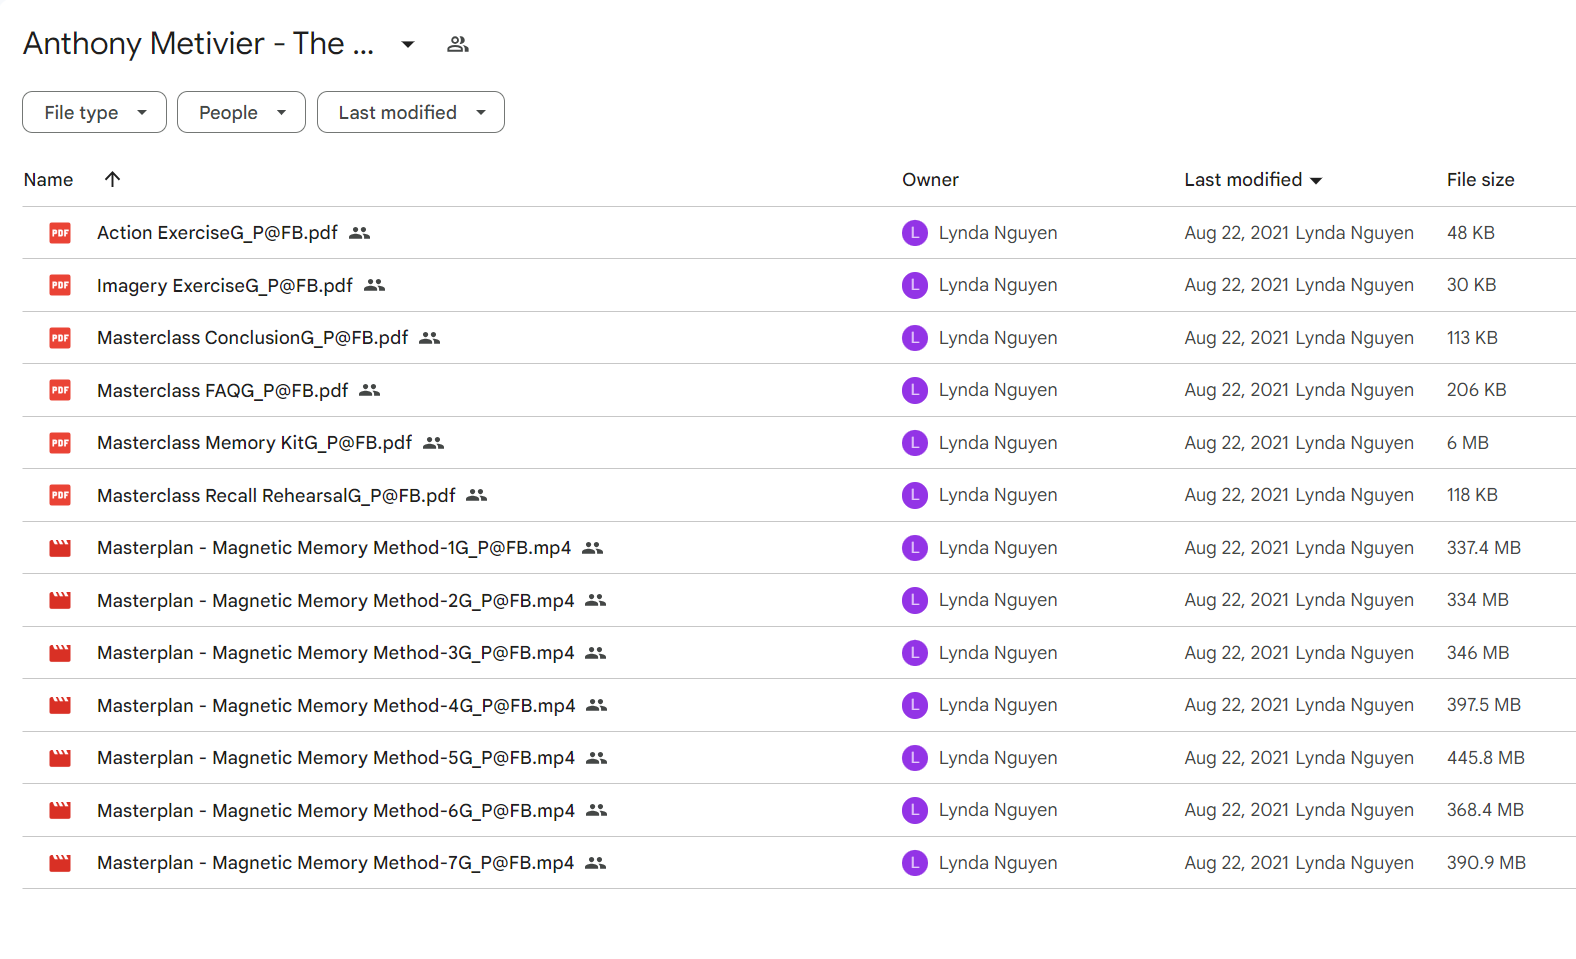The image size is (1576, 959).
Task: Select file Imagery ExerciseG_P@FB.pdf
Action: (225, 286)
